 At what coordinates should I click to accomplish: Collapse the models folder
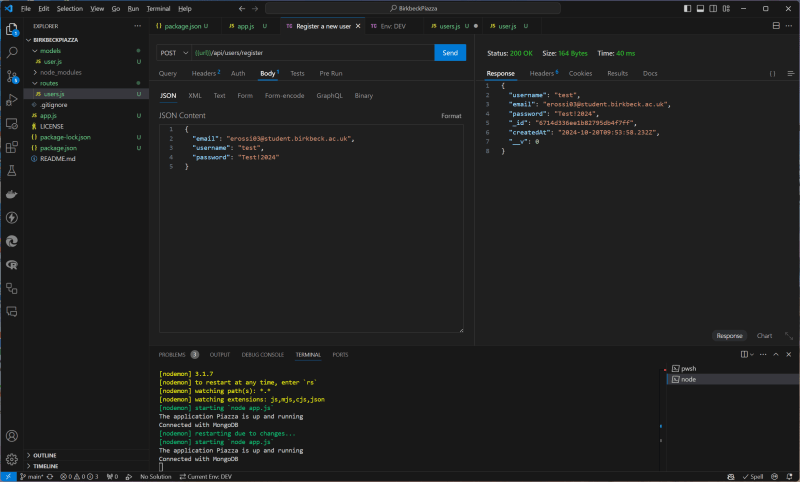35,51
